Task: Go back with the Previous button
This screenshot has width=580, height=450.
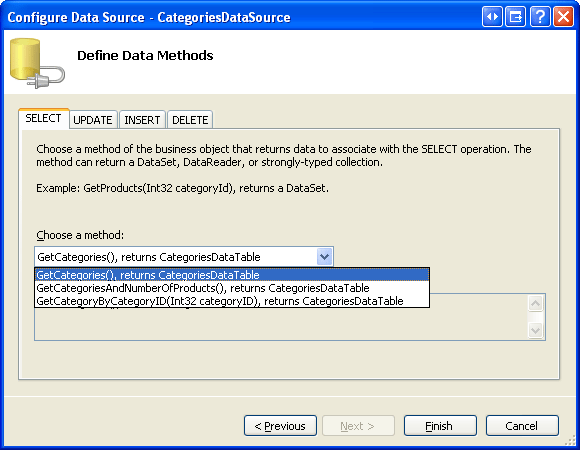Action: [280, 426]
